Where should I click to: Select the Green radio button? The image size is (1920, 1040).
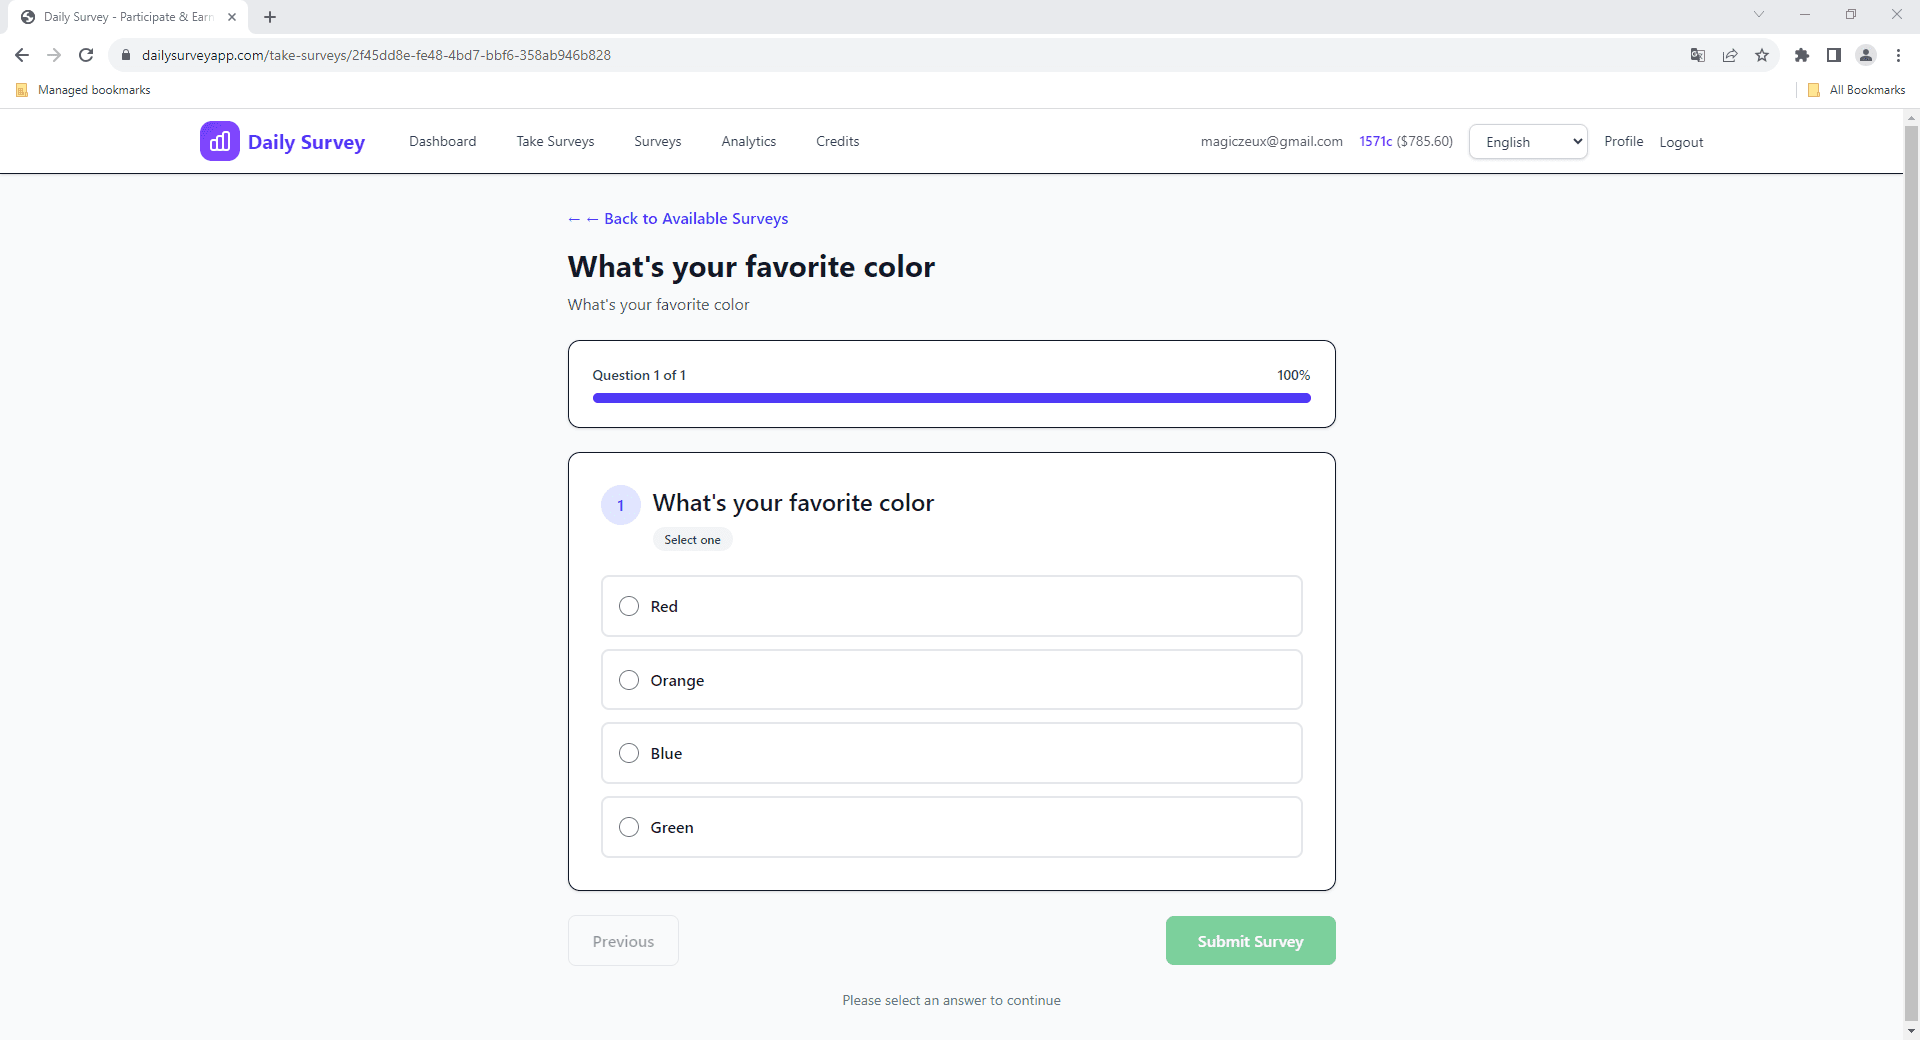point(629,827)
